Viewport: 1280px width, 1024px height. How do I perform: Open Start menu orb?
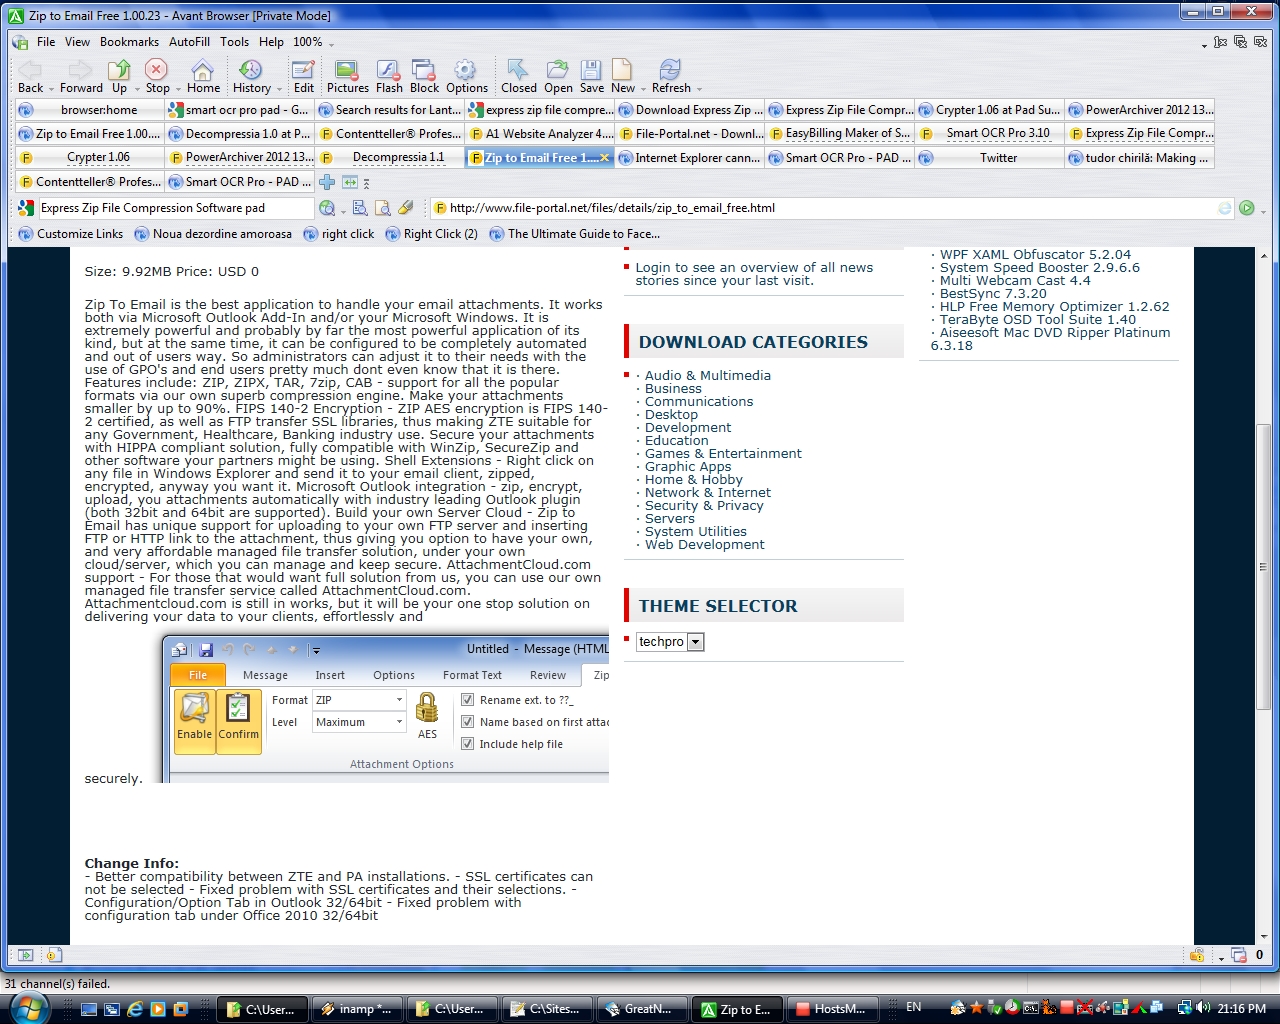29,1008
